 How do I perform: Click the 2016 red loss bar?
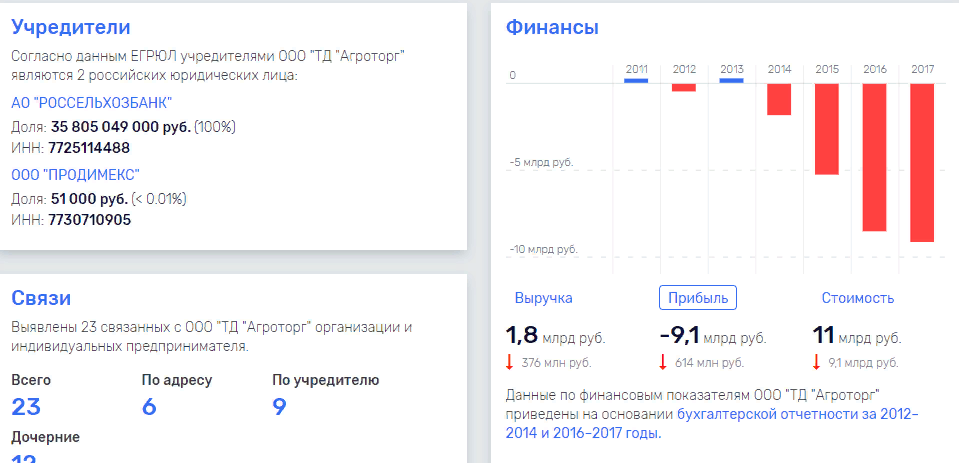click(875, 157)
